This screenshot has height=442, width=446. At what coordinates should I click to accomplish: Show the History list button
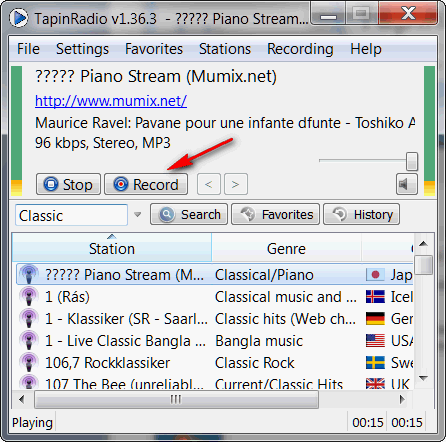361,214
